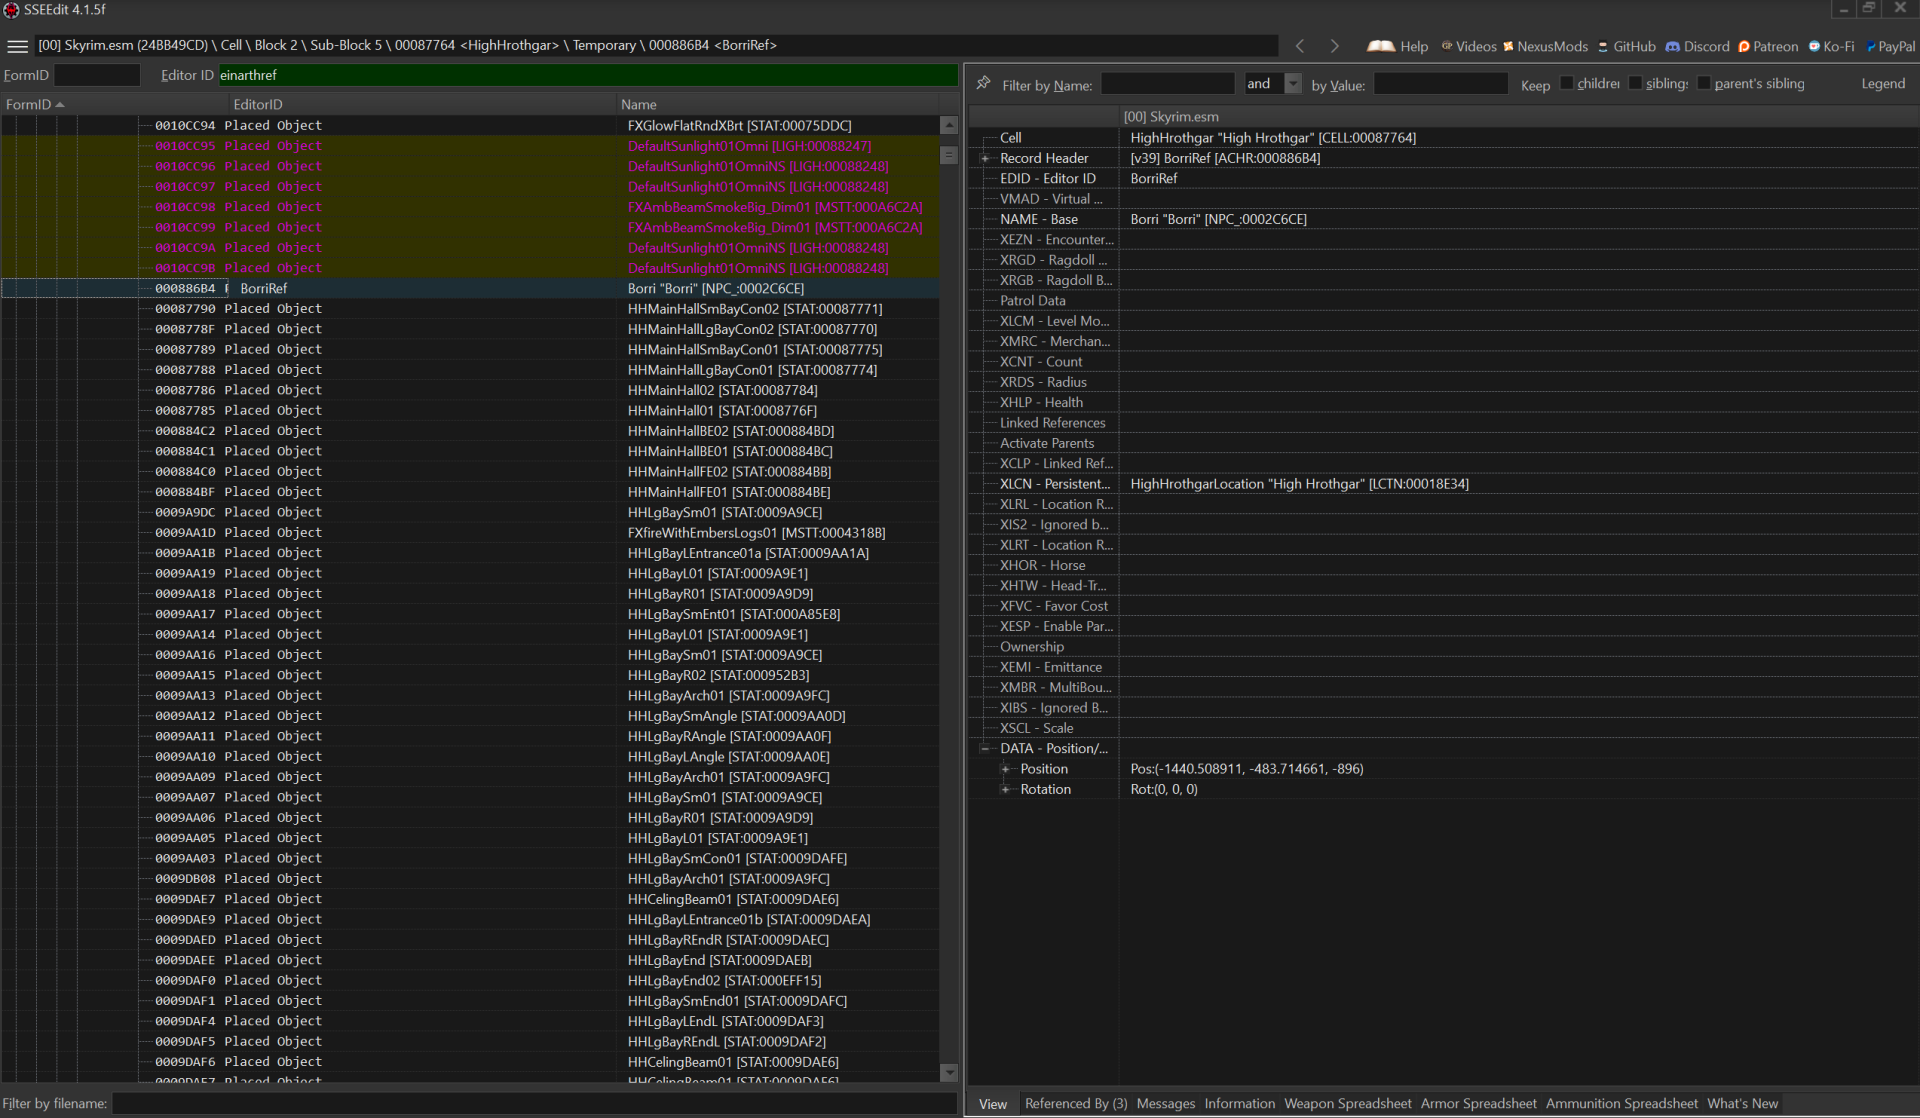Select the 0009DAE7 HHCelingBeam01 row

(x=470, y=899)
